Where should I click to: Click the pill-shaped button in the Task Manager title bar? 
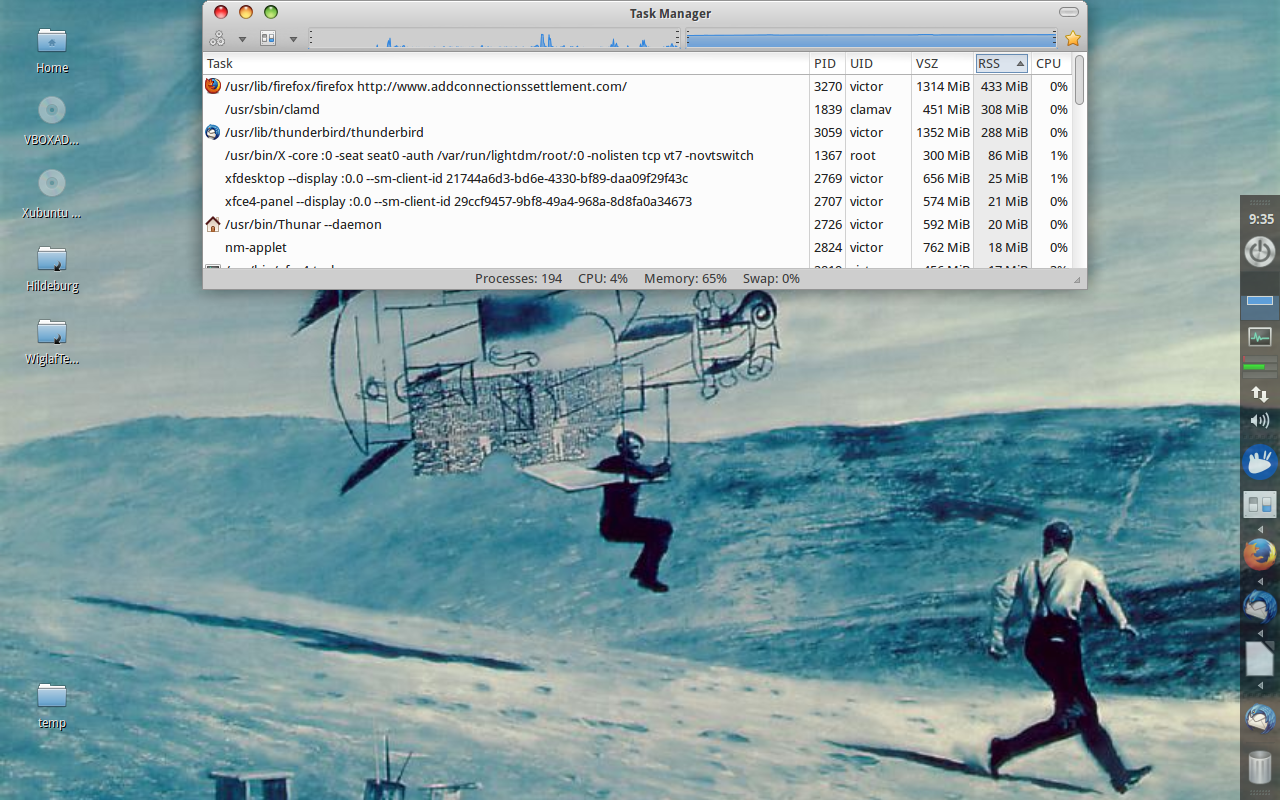click(1069, 12)
